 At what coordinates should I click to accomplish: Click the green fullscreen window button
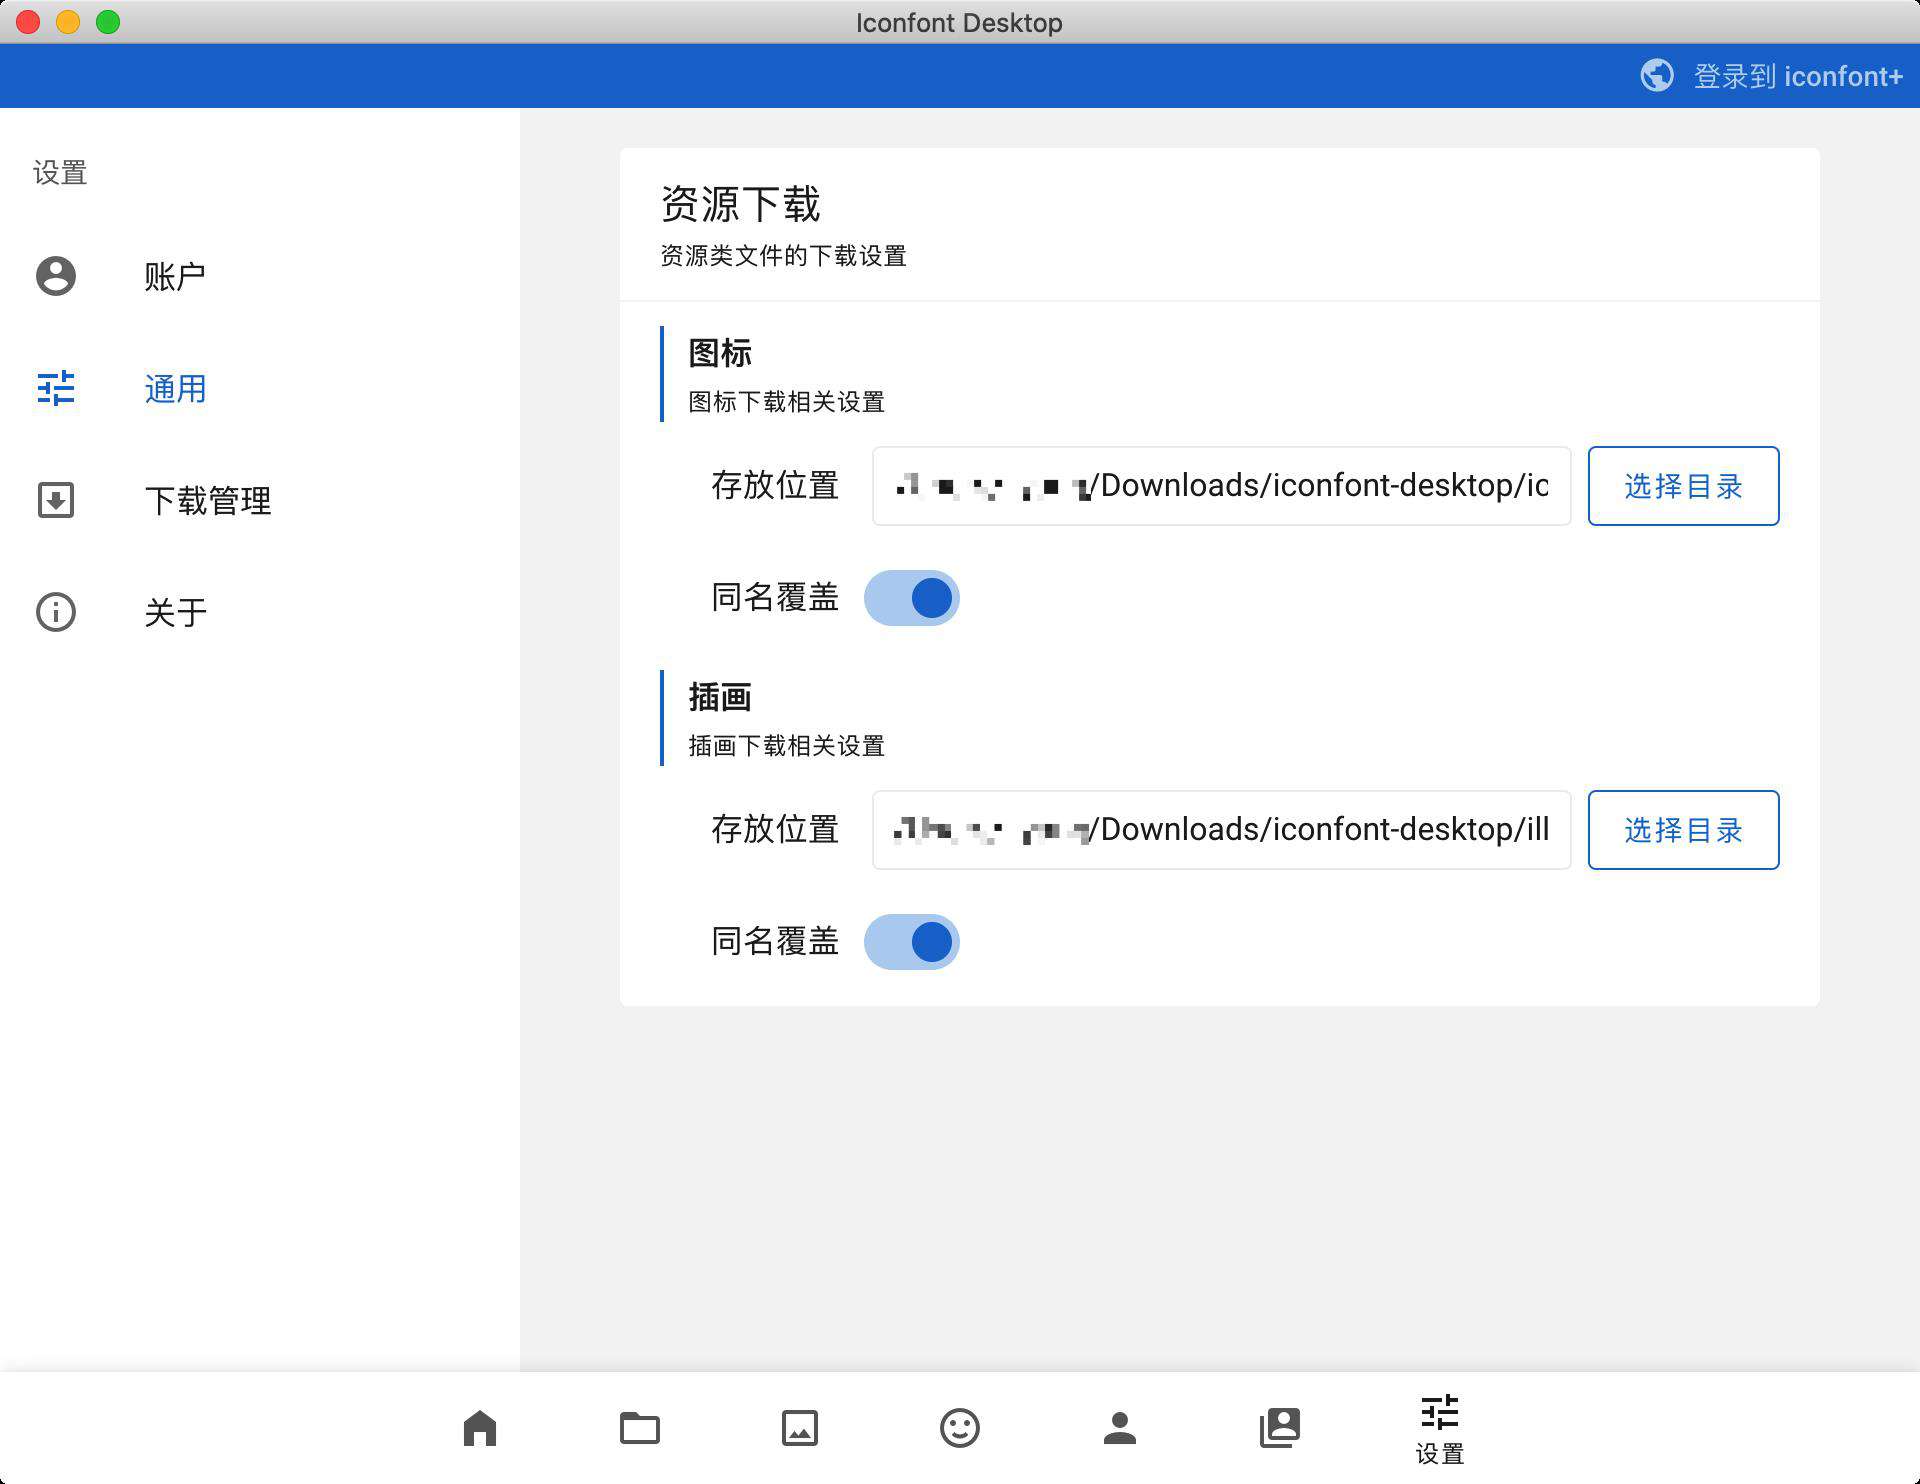[x=108, y=22]
